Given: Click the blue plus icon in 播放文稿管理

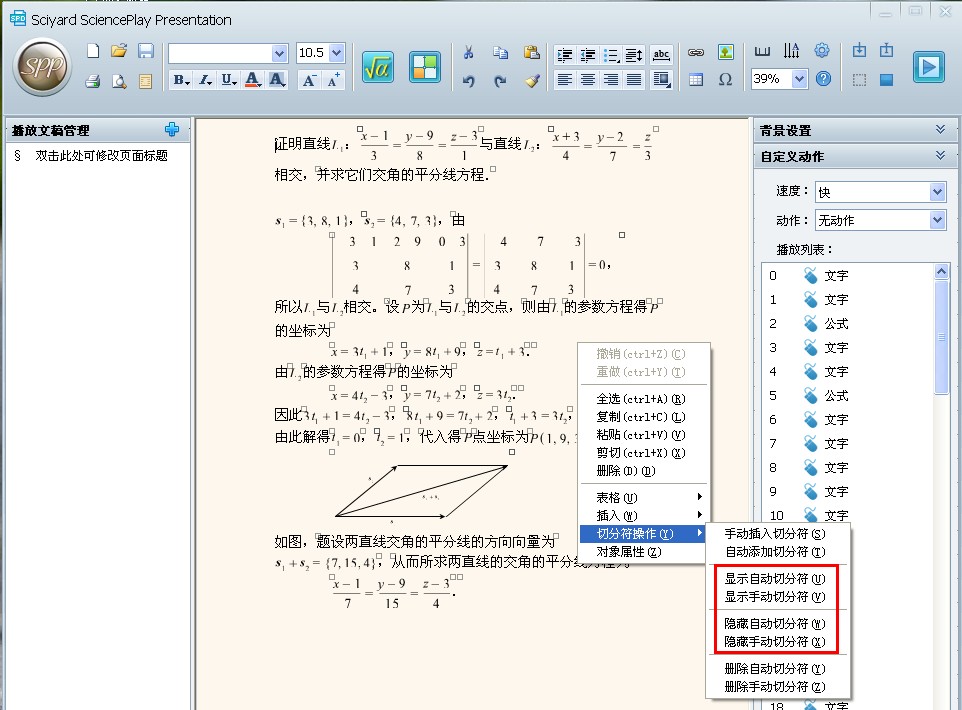Looking at the screenshot, I should tap(172, 129).
